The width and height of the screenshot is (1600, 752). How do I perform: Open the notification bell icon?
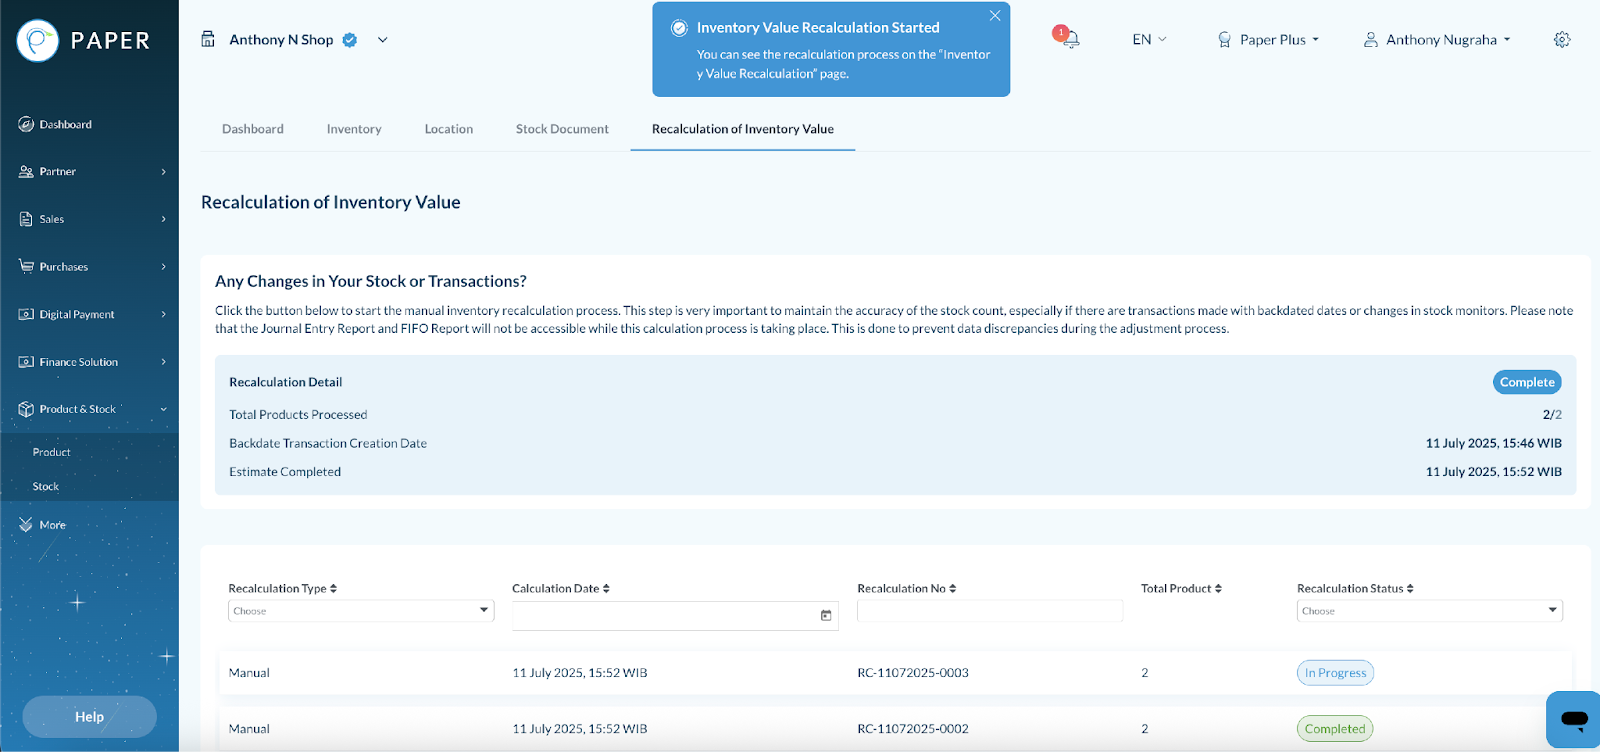(1070, 39)
